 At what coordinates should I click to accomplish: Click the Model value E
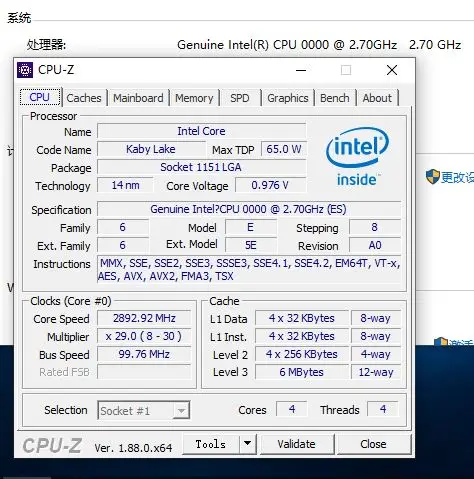pyautogui.click(x=251, y=227)
